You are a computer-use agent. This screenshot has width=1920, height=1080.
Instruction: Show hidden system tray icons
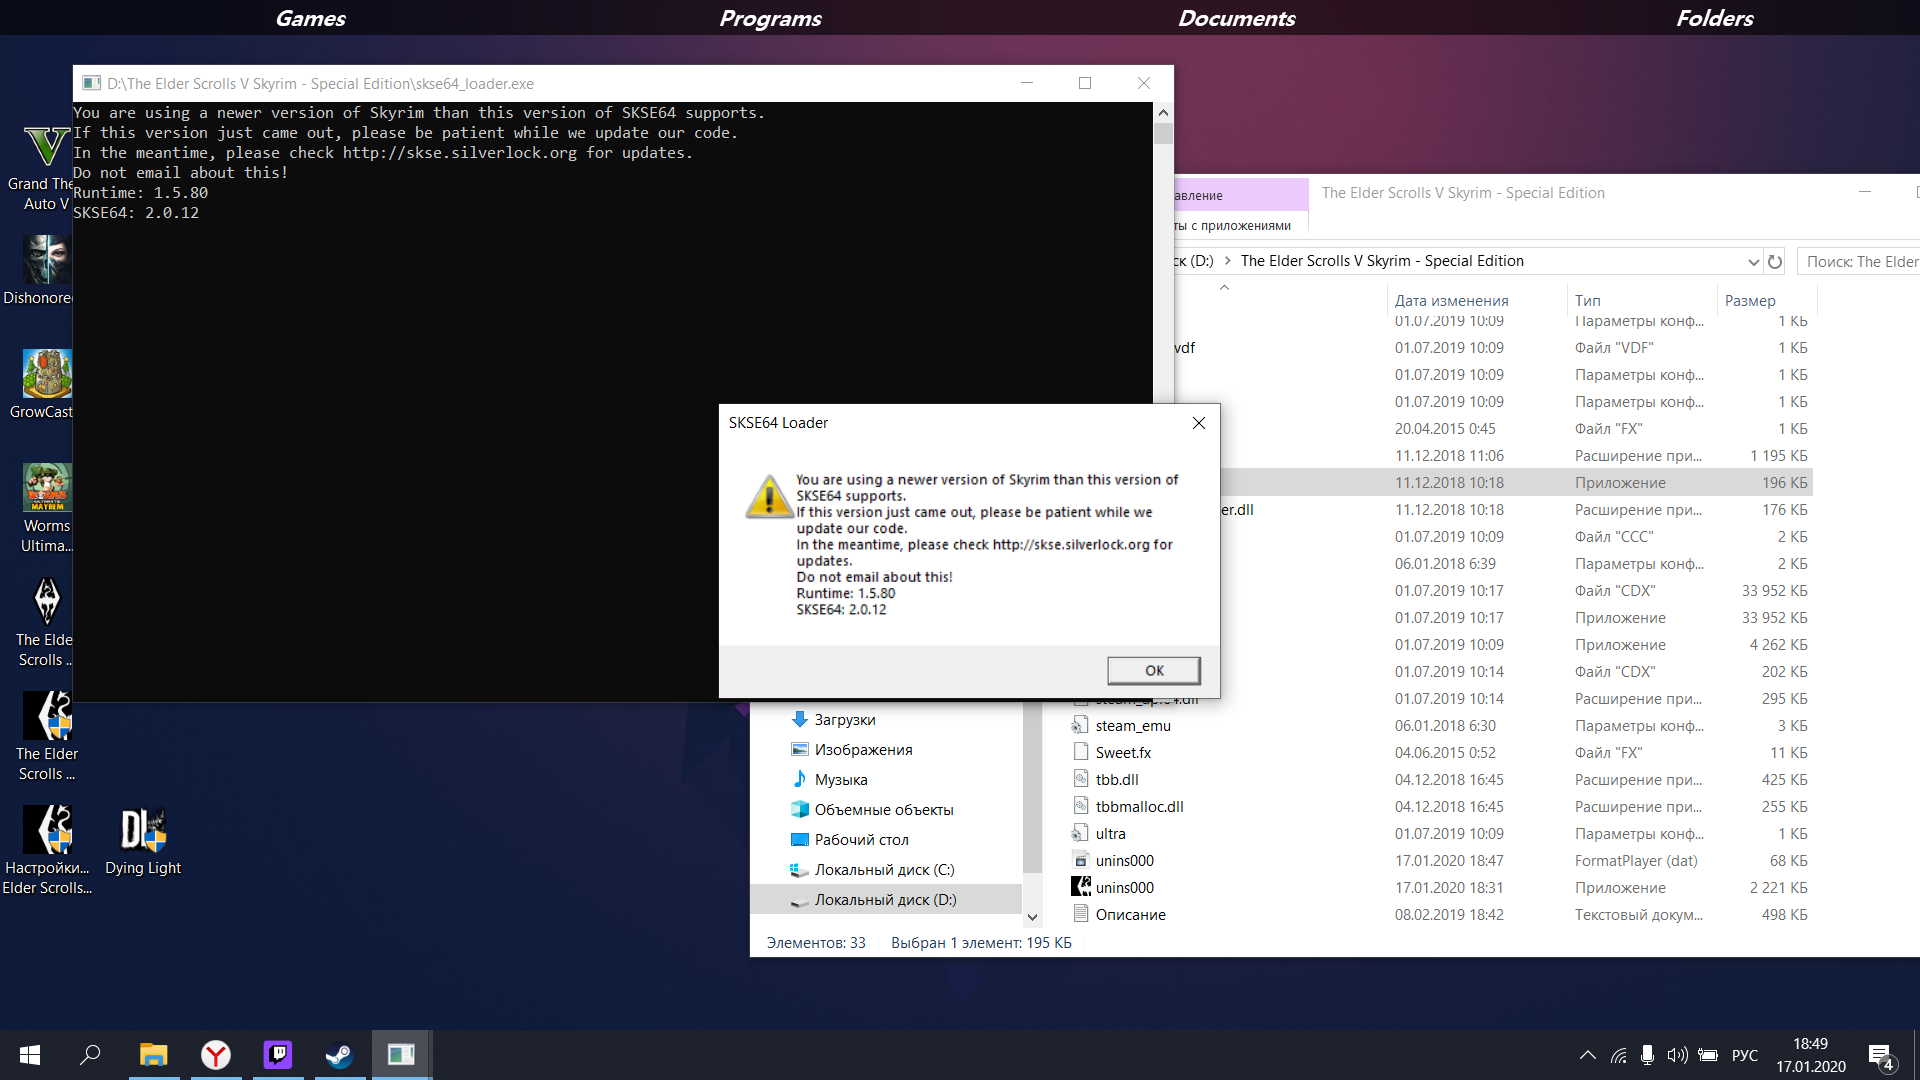click(x=1587, y=1055)
